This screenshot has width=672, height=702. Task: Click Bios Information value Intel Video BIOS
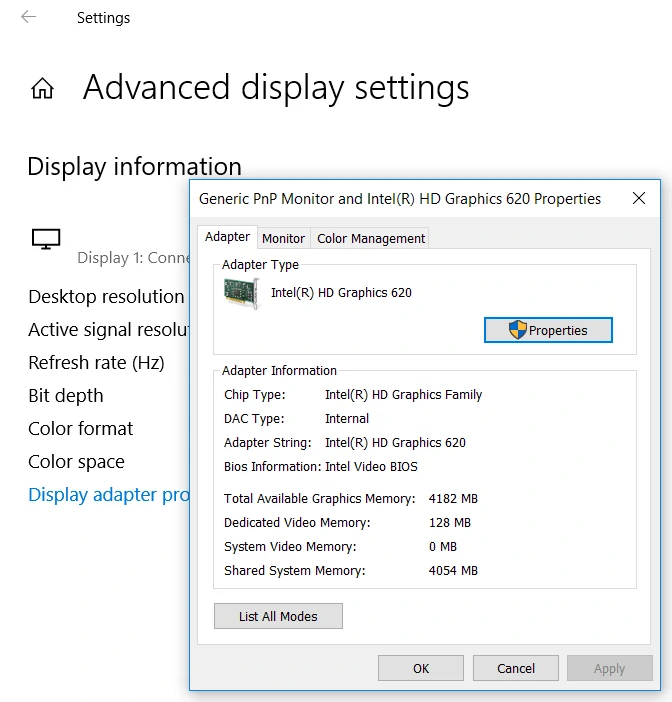click(x=371, y=467)
